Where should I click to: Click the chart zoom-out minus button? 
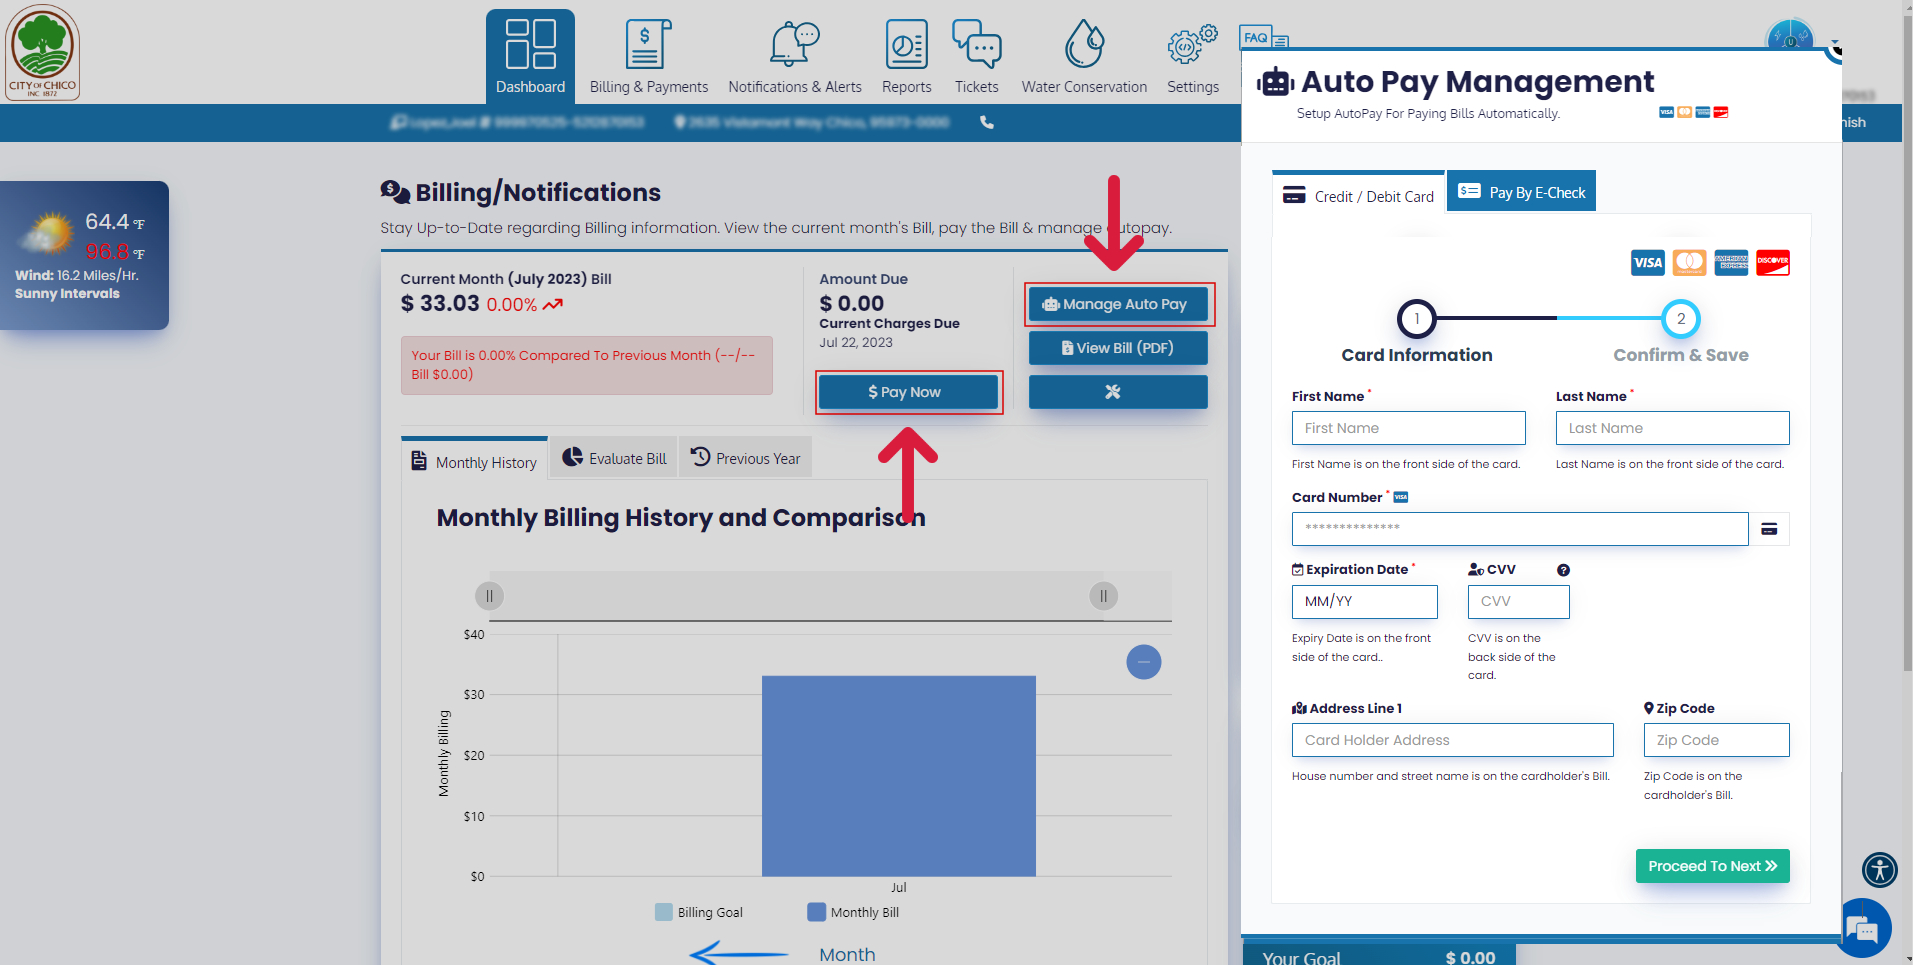pyautogui.click(x=1143, y=662)
